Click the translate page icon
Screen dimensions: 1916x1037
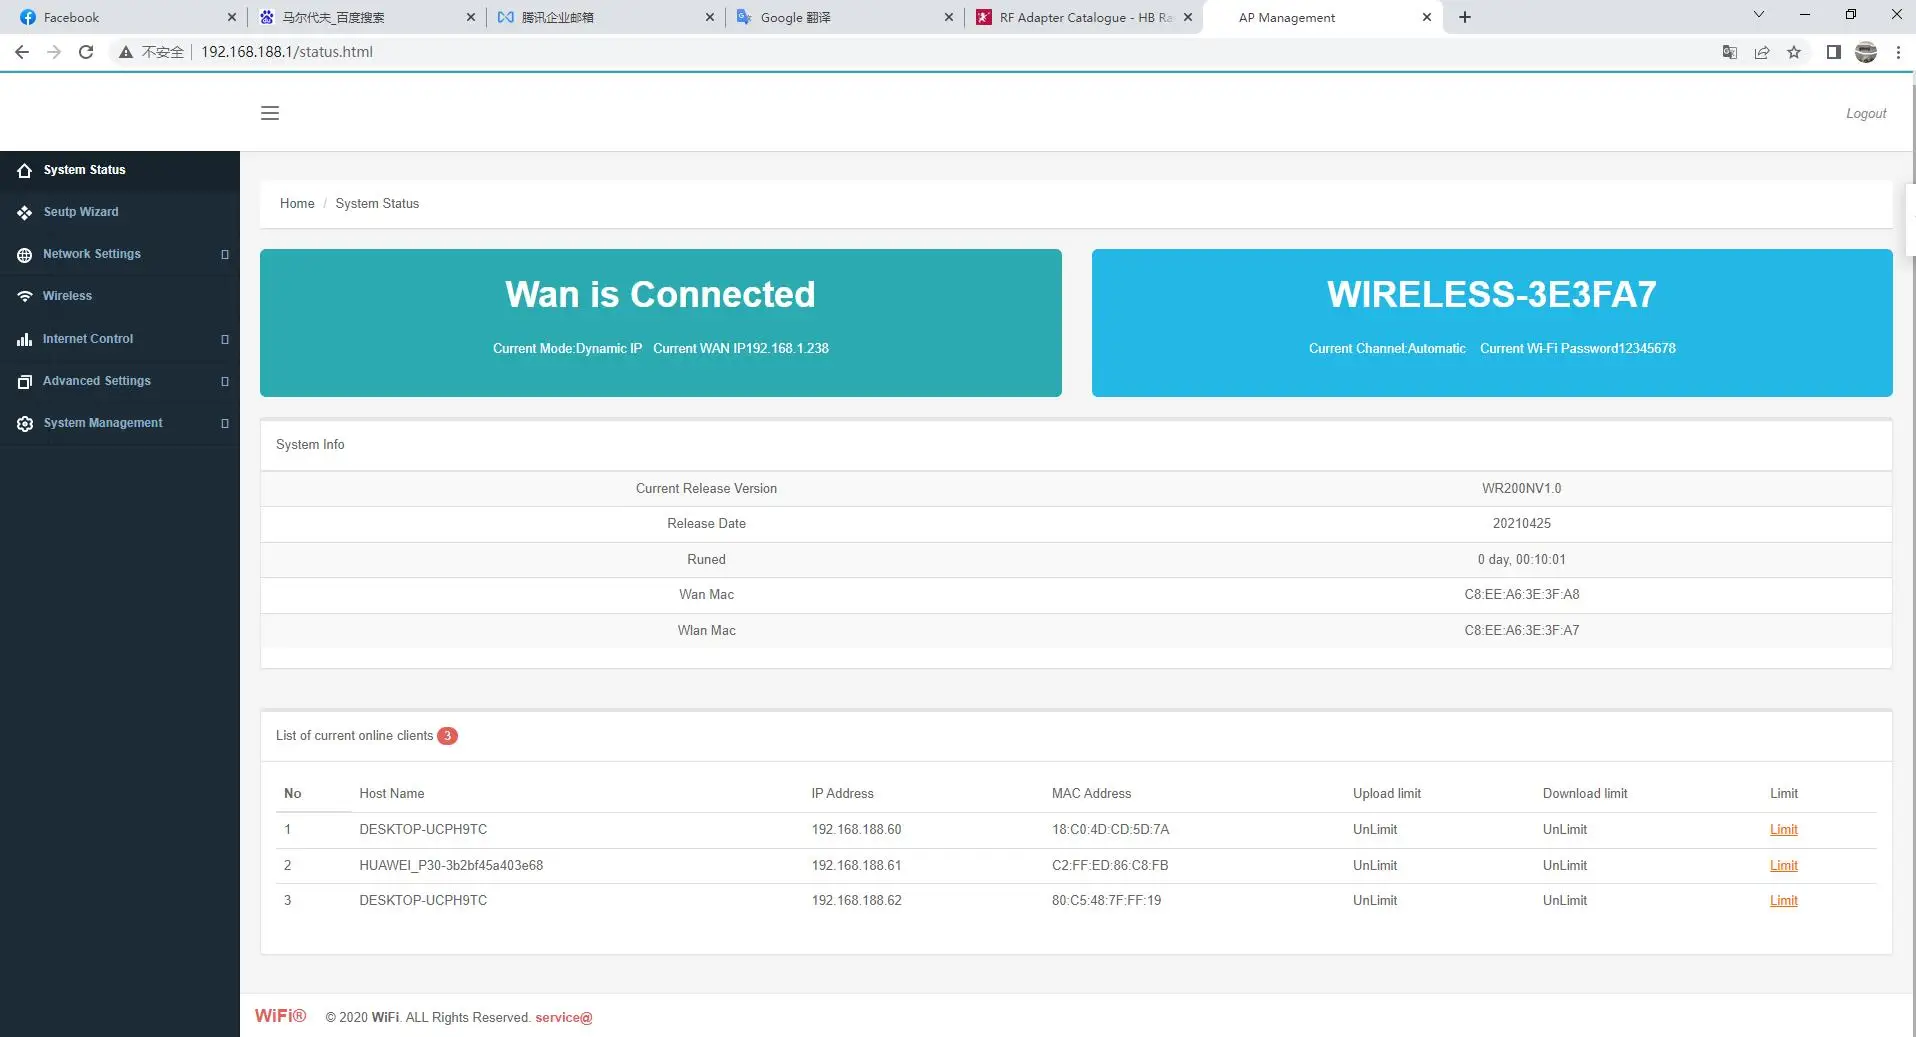coord(1729,52)
